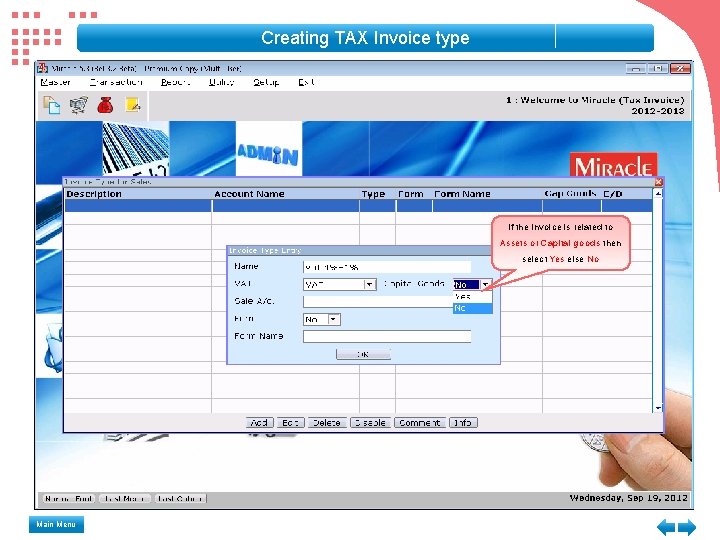Image resolution: width=720 pixels, height=540 pixels.
Task: Click the Edit button
Action: click(290, 422)
